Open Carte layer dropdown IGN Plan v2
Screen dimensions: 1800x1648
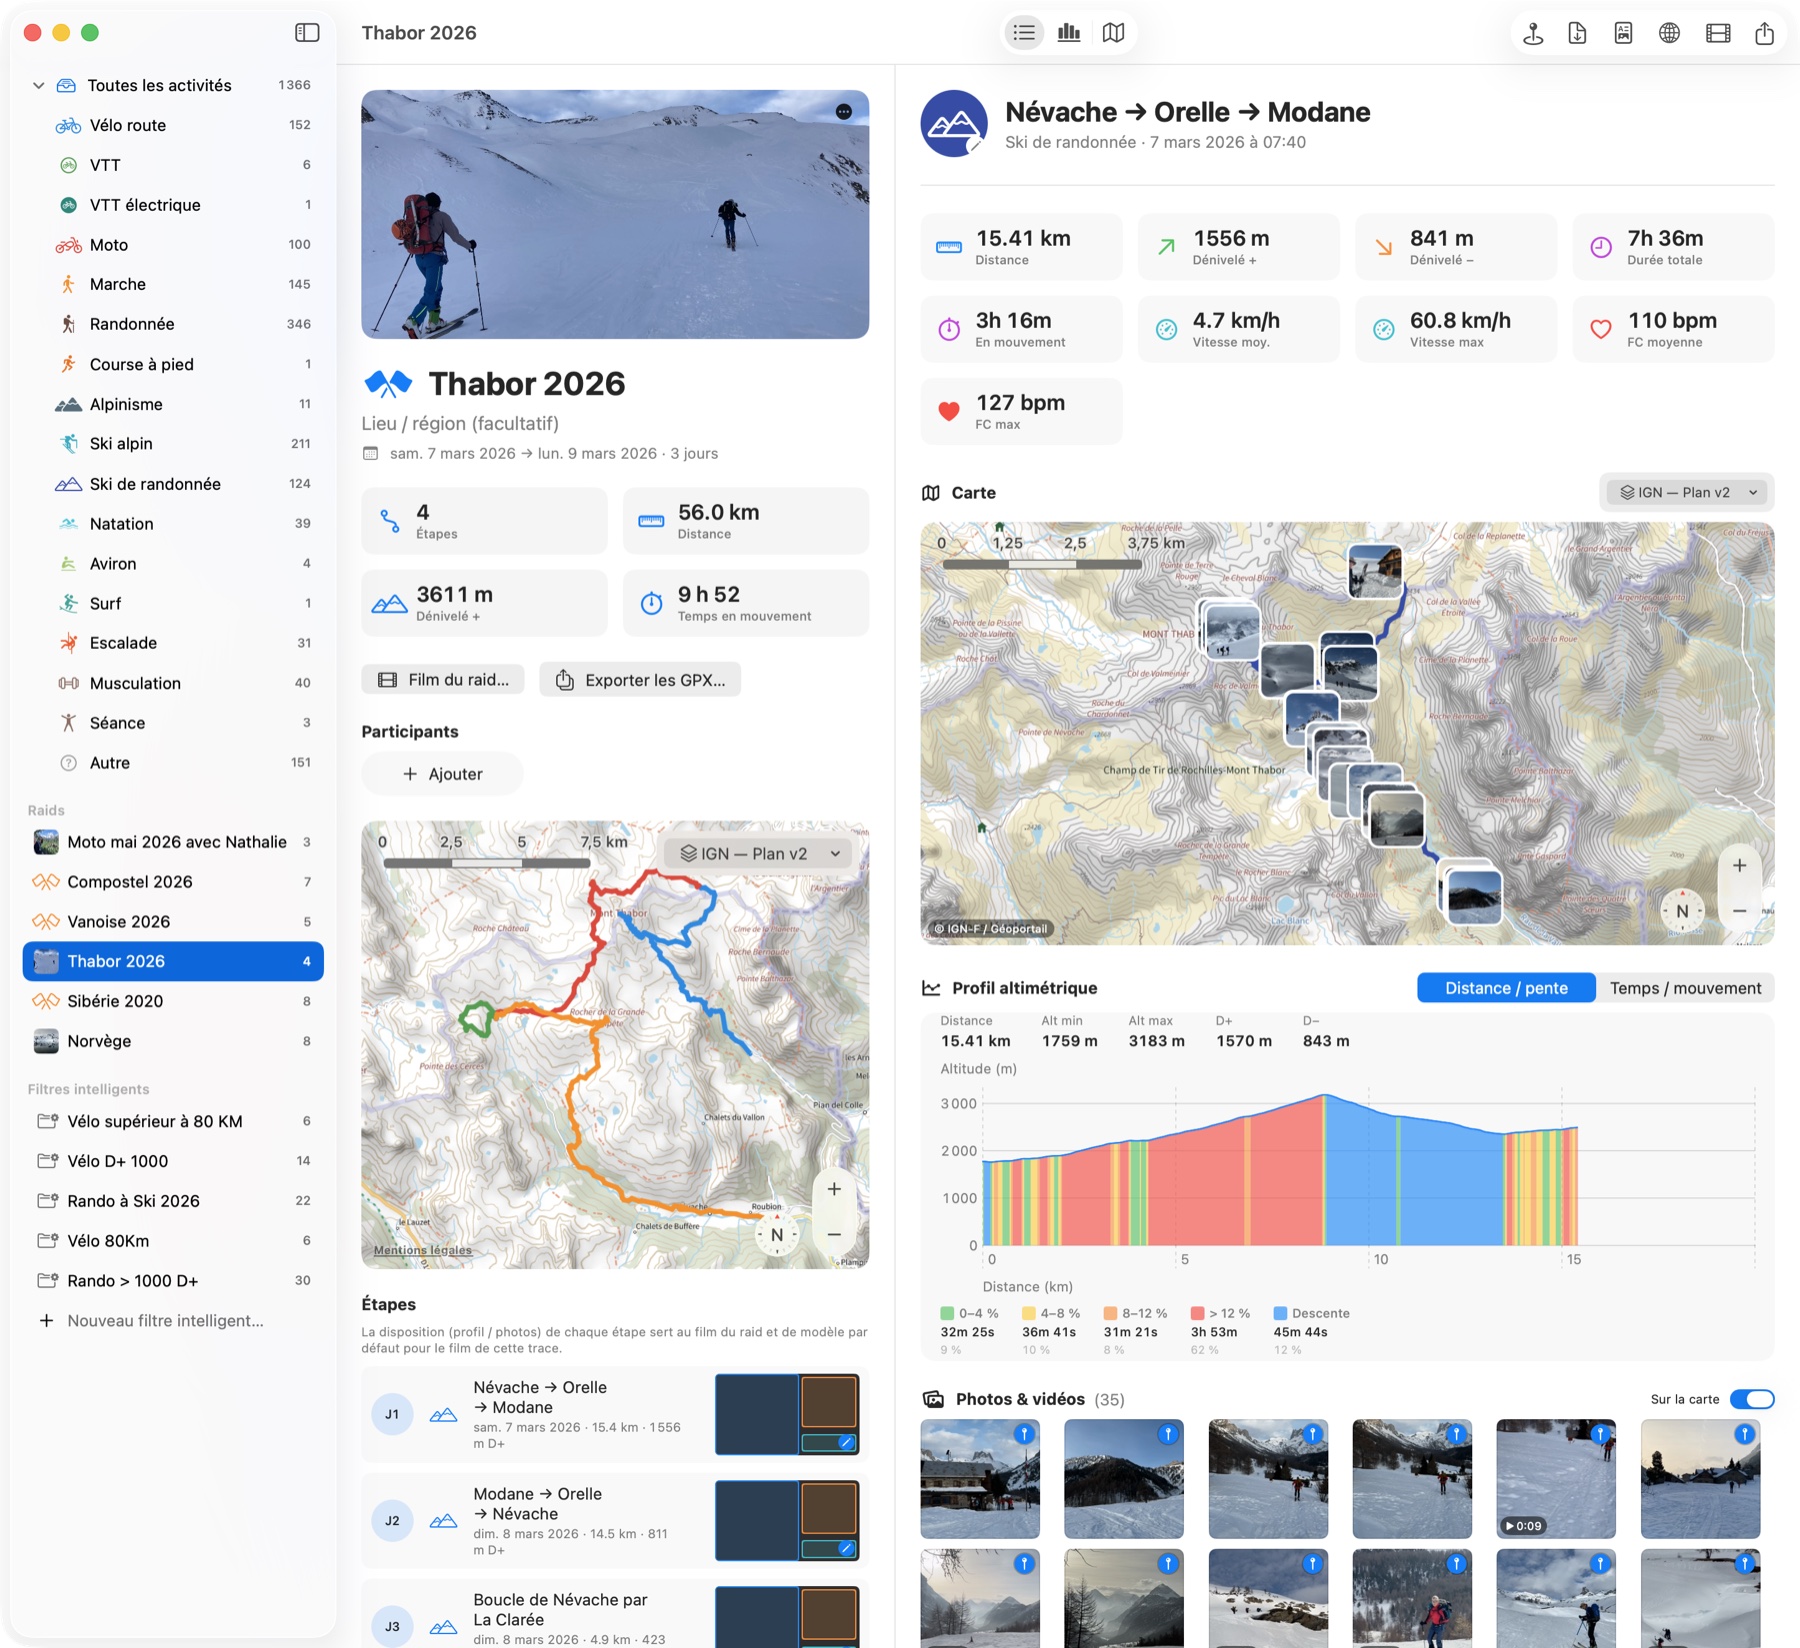coord(1687,492)
